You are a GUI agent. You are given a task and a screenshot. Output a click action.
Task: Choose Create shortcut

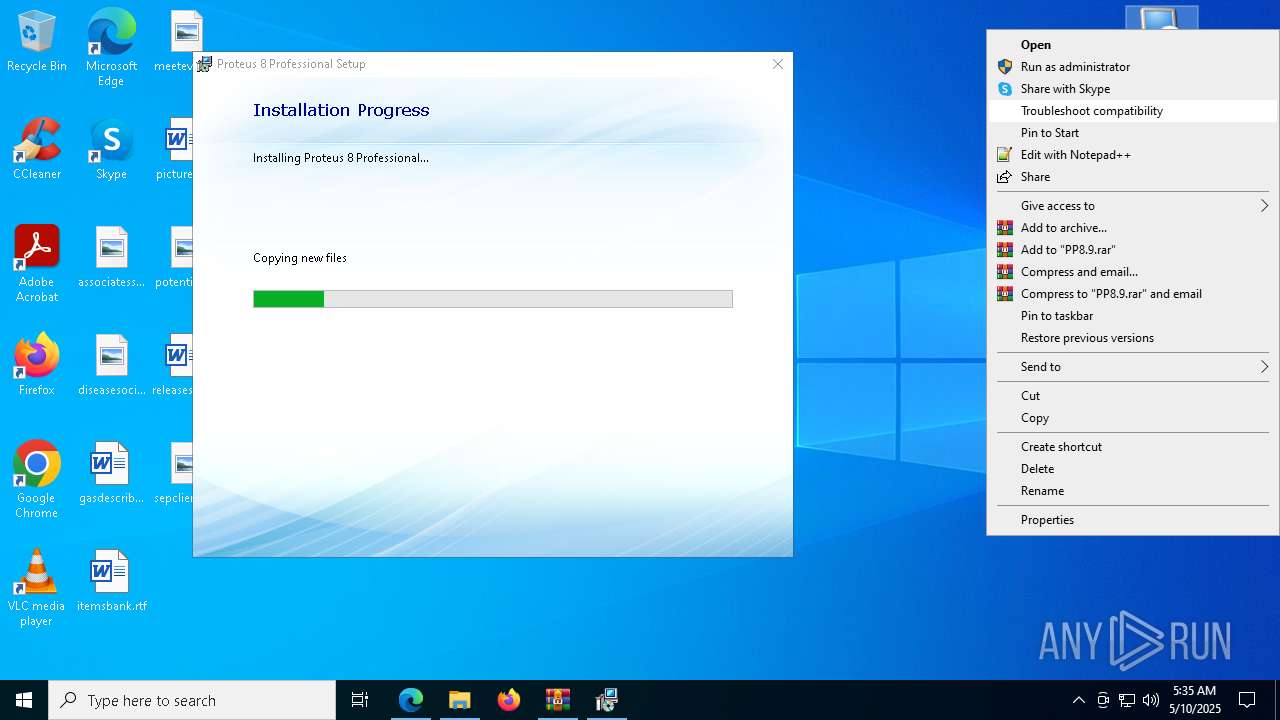point(1132,447)
